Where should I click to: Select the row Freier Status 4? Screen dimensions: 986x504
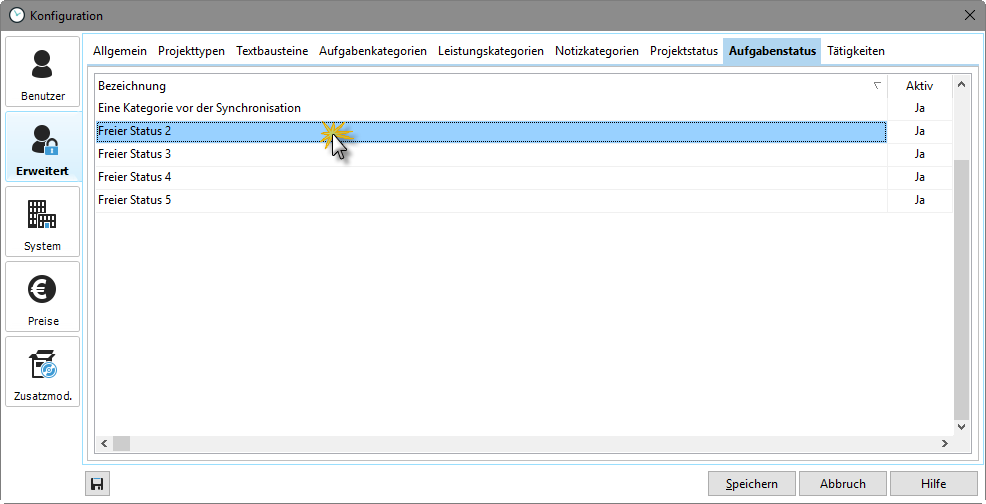(490, 177)
